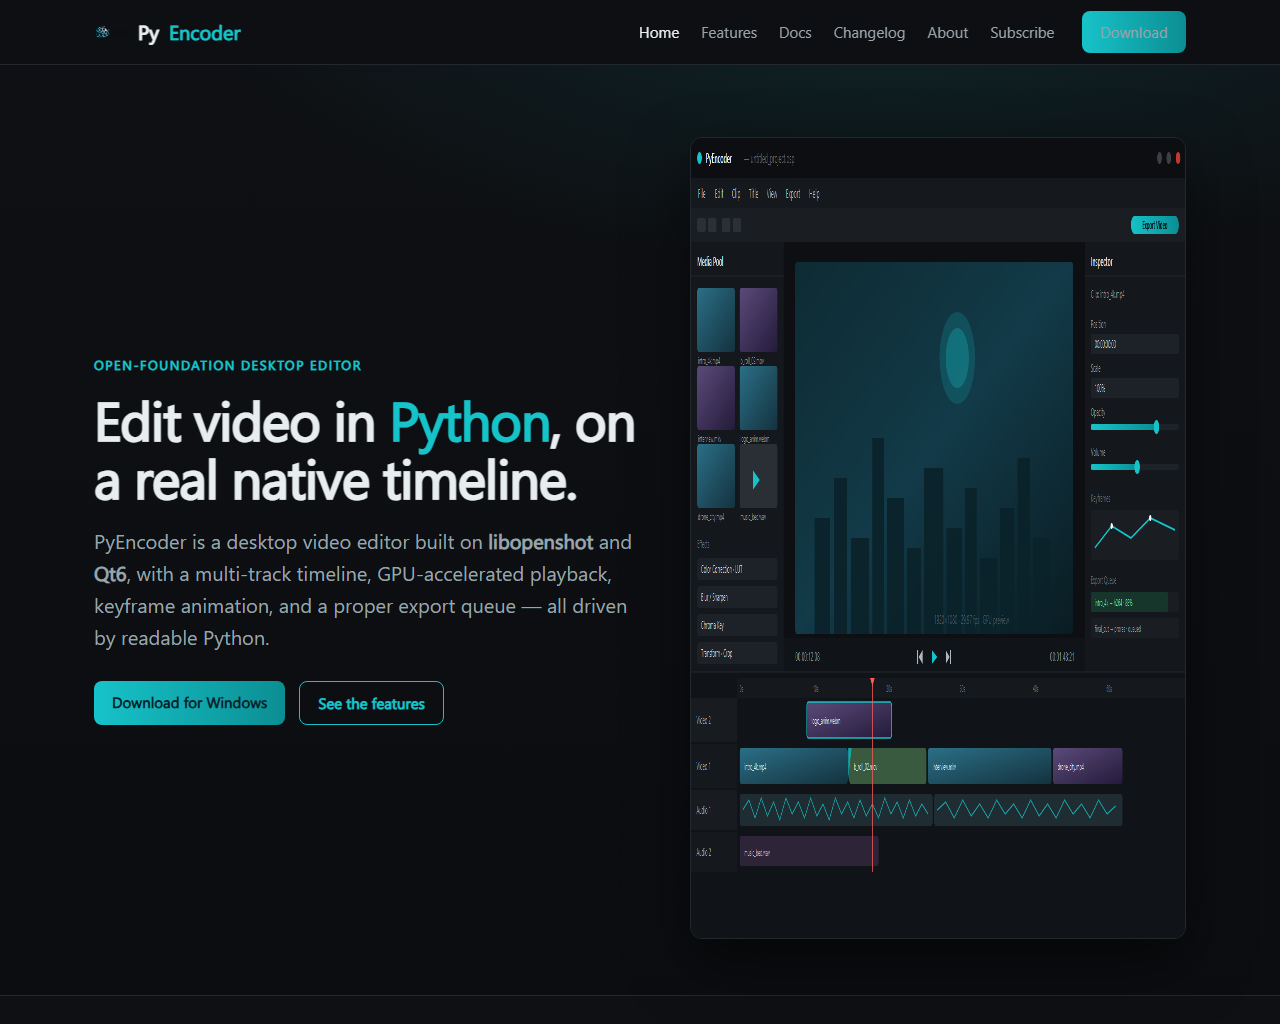The image size is (1280, 1024).
Task: Select the logo_anim.webm clip on Video 2 track
Action: pos(849,720)
